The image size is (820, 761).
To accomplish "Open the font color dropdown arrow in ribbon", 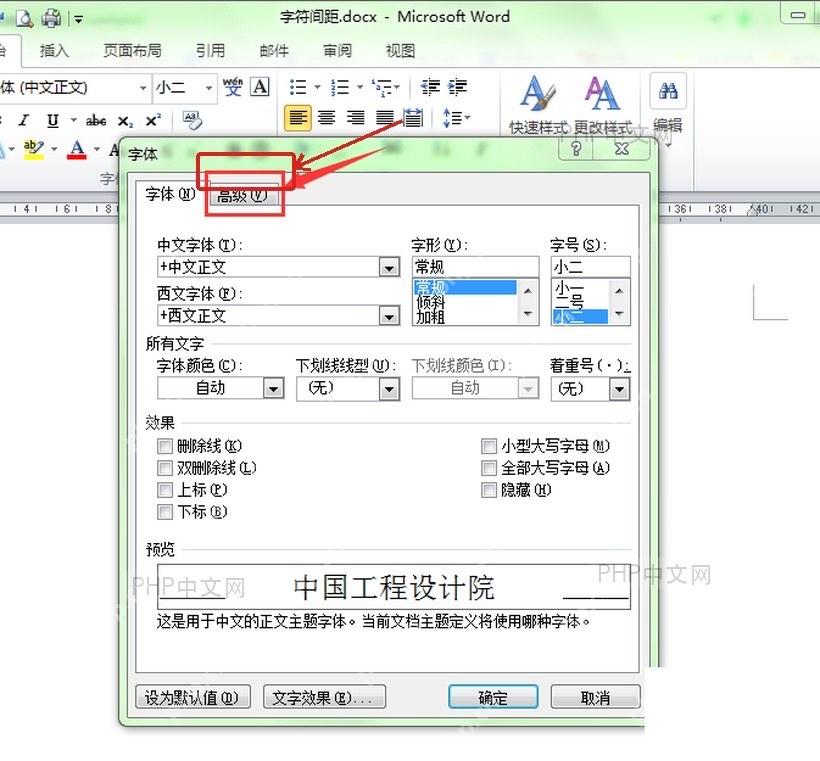I will (x=97, y=150).
